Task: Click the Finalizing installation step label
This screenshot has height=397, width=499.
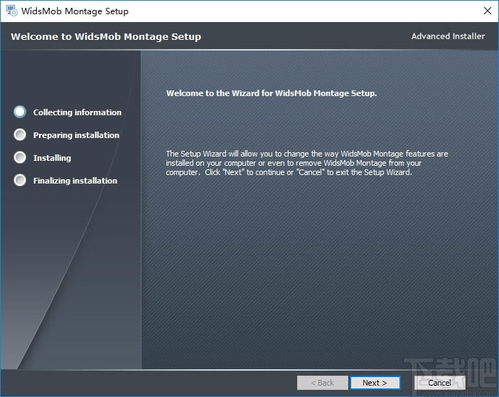Action: [x=75, y=181]
